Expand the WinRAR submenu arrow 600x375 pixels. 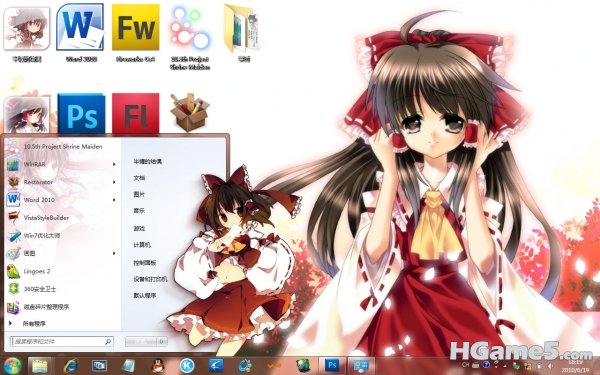114,164
